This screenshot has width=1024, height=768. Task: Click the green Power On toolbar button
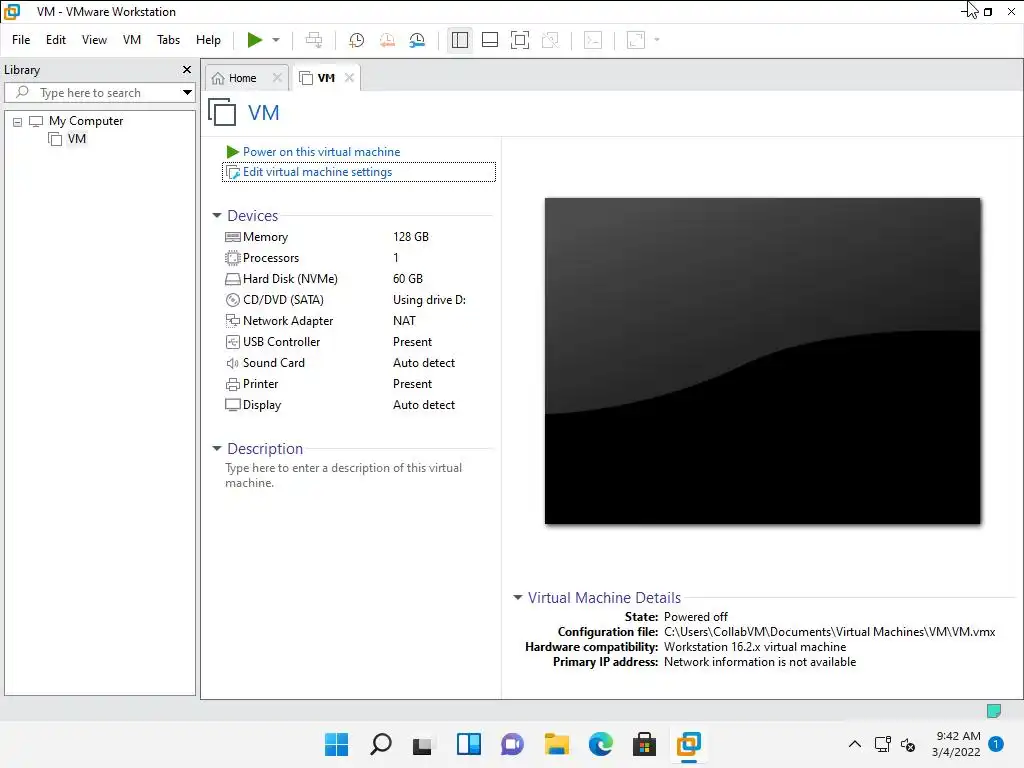[x=255, y=40]
